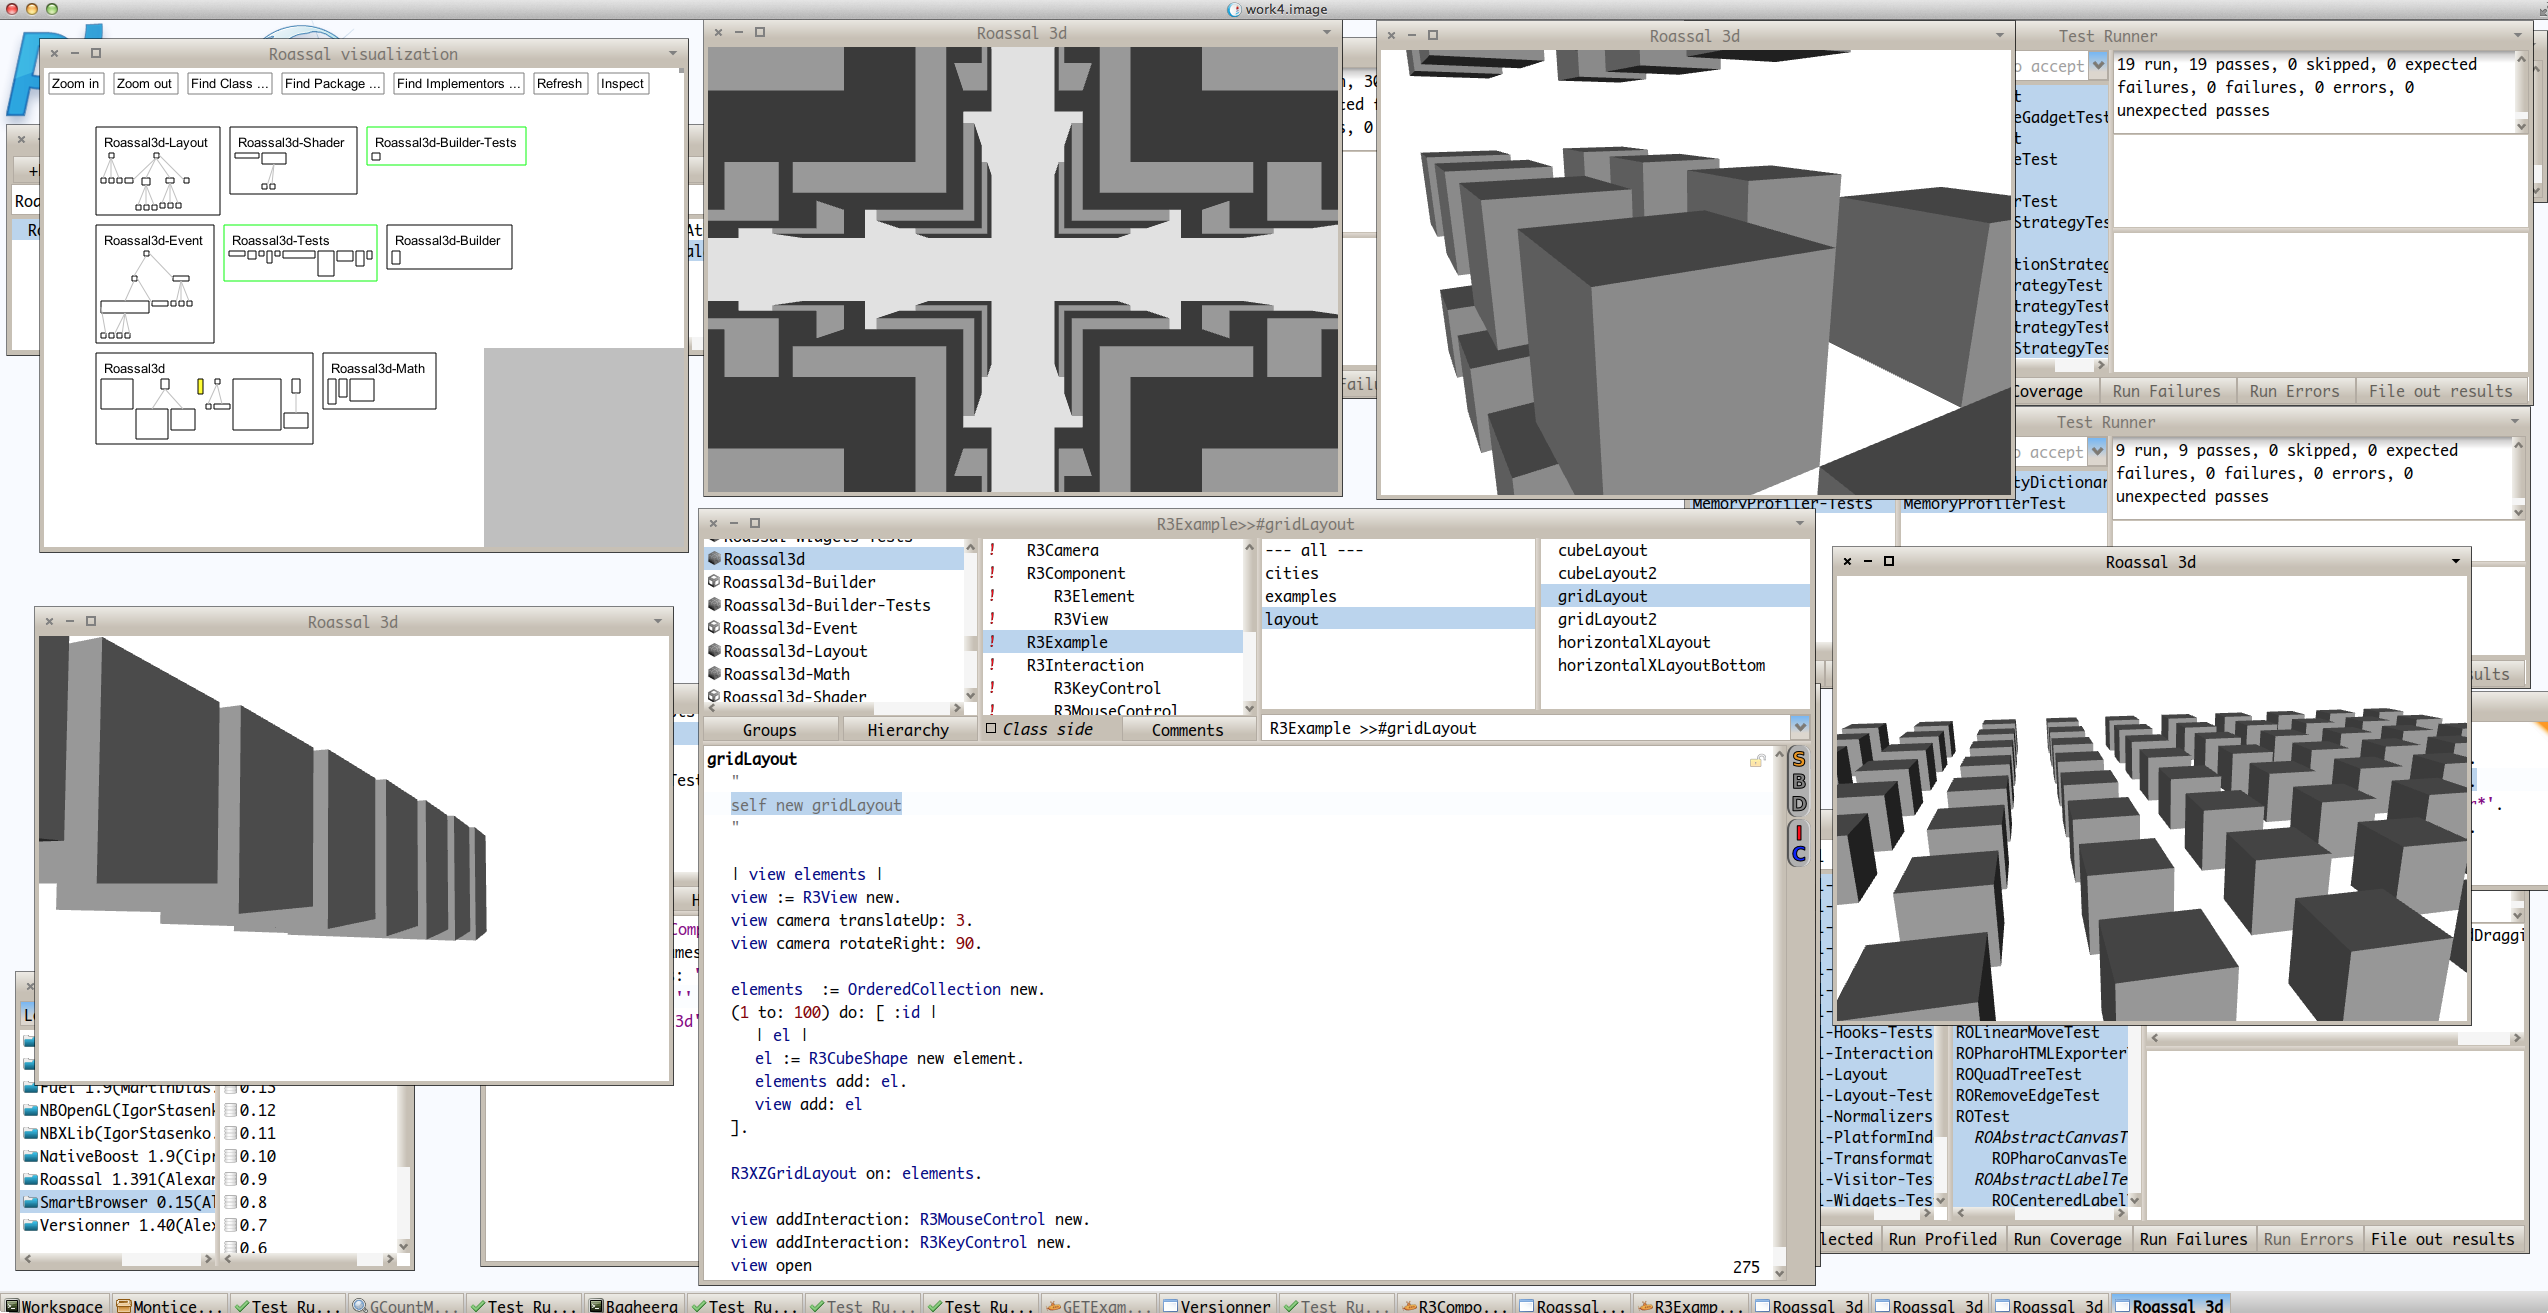The width and height of the screenshot is (2548, 1313).
Task: Open the accept dropdown in lower Test Runner
Action: [2098, 452]
